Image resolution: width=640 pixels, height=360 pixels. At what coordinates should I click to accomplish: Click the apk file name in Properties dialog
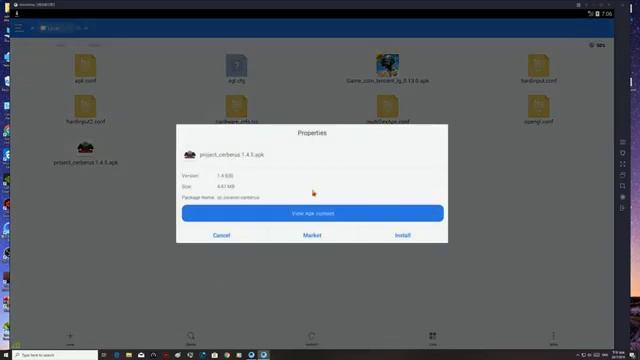point(232,155)
